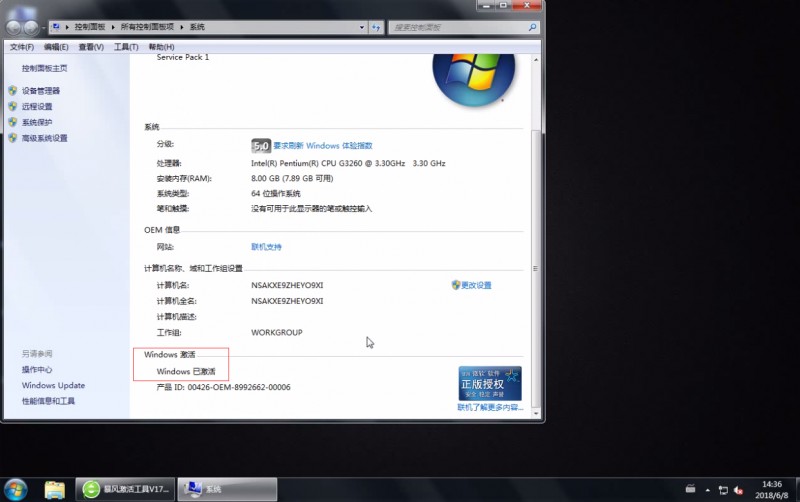Open 联机了解更多内容 link
The width and height of the screenshot is (800, 502).
pos(490,407)
